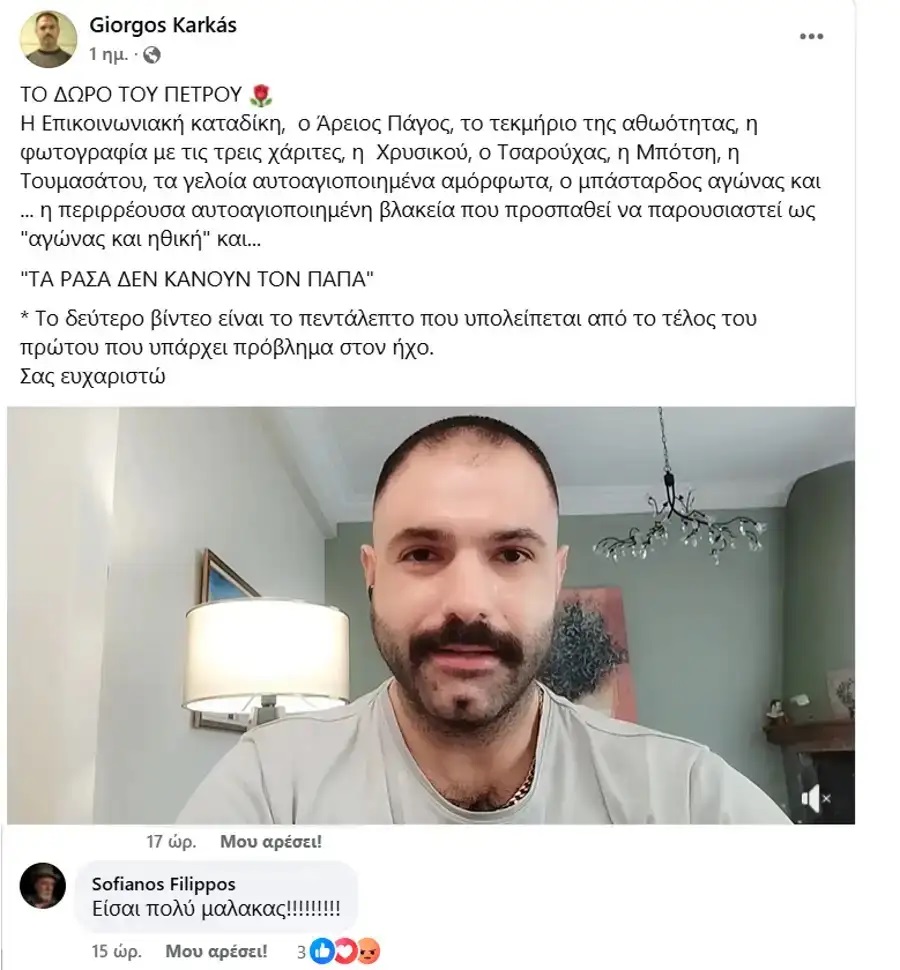This screenshot has width=900, height=970.
Task: Play the video of the mustached man
Action: 431,616
